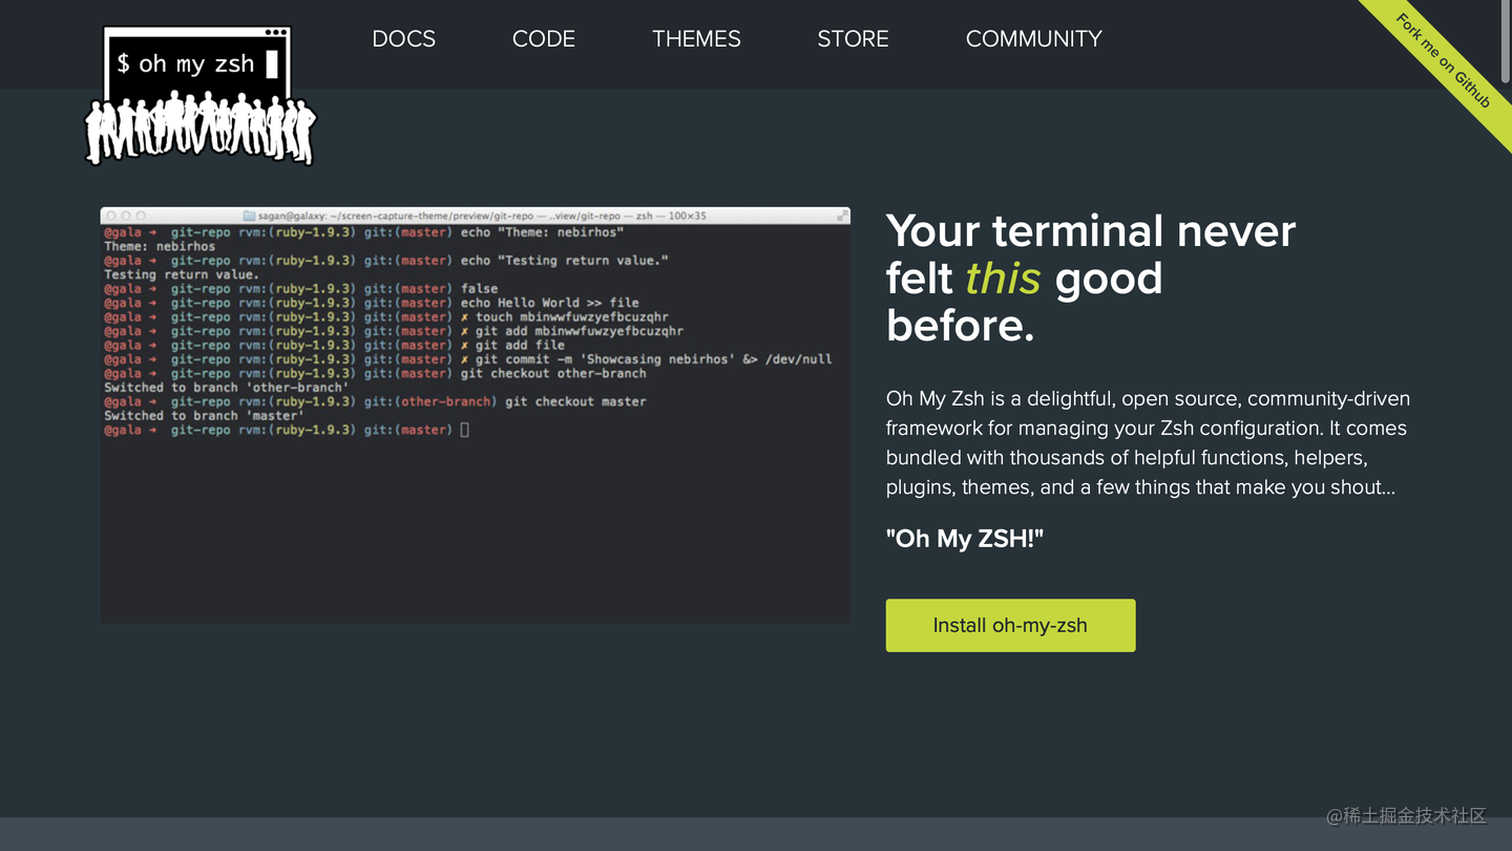The image size is (1512, 851).
Task: Click red close circle in terminal screenshot
Action: (x=113, y=214)
